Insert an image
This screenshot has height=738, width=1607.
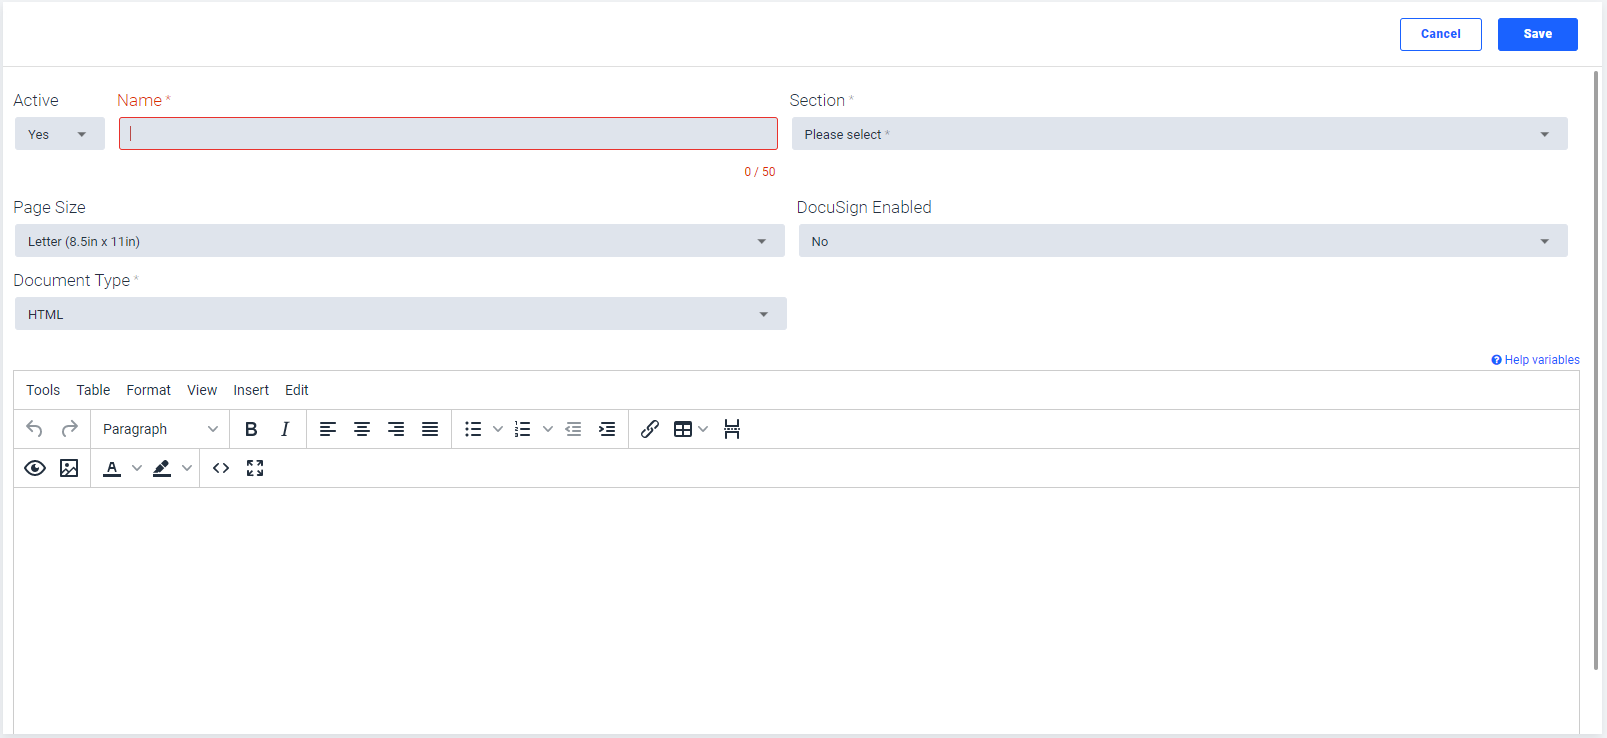pos(69,468)
